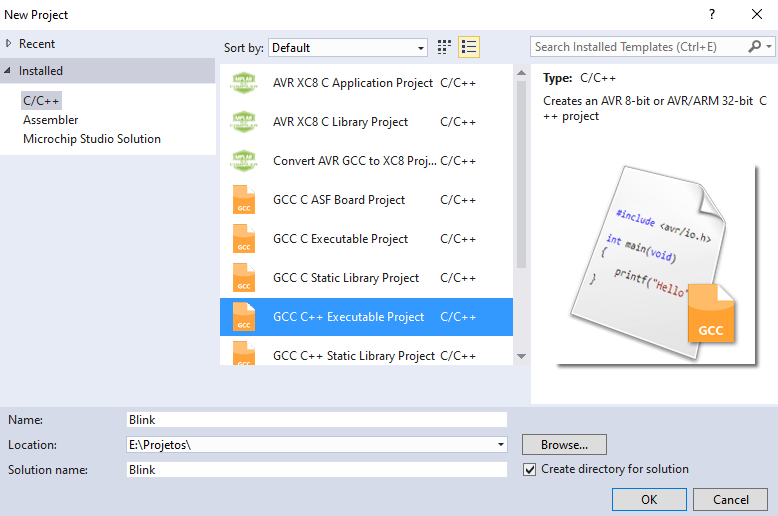This screenshot has height=516, width=778.
Task: Click the GCC C++ Static Library Project icon
Action: point(244,353)
